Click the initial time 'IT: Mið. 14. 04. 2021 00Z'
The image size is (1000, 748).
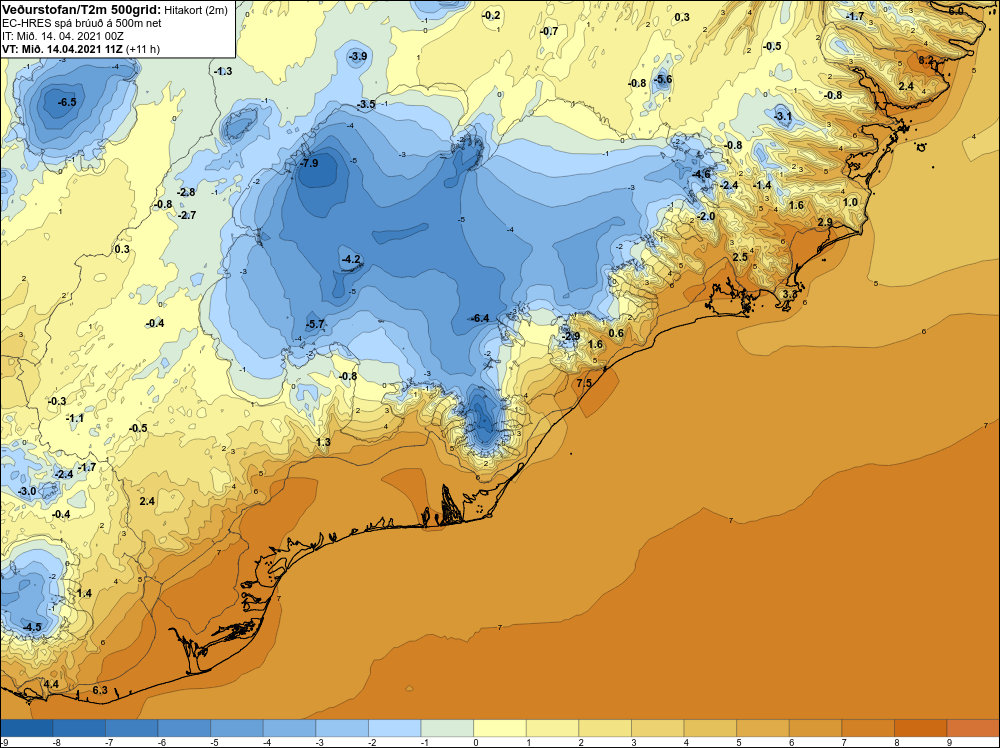pyautogui.click(x=63, y=36)
